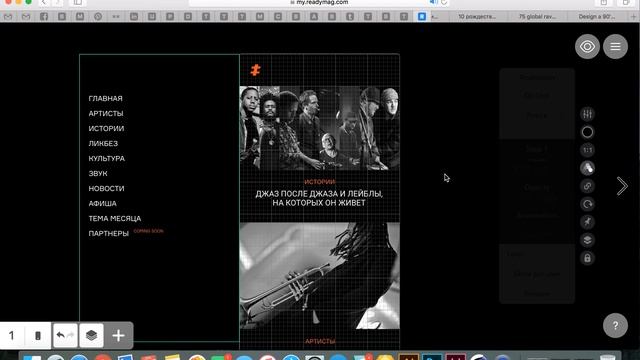Open a new Safari tab with plus
640x360 pixels.
[634, 17]
